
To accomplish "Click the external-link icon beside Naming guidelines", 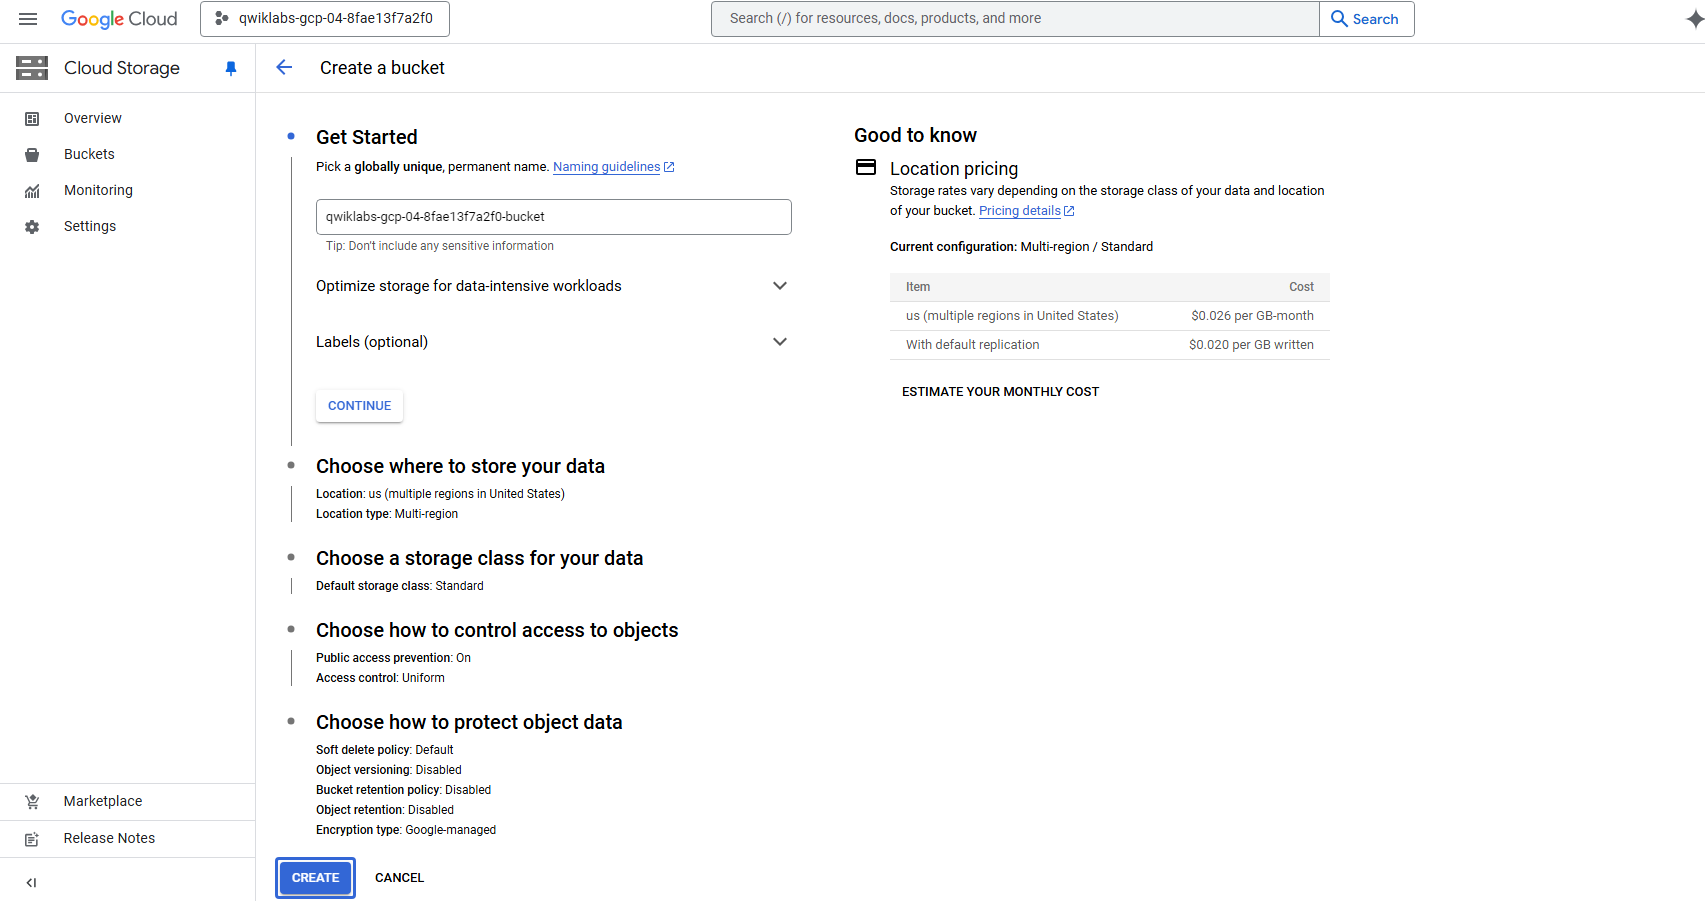I will click(669, 167).
